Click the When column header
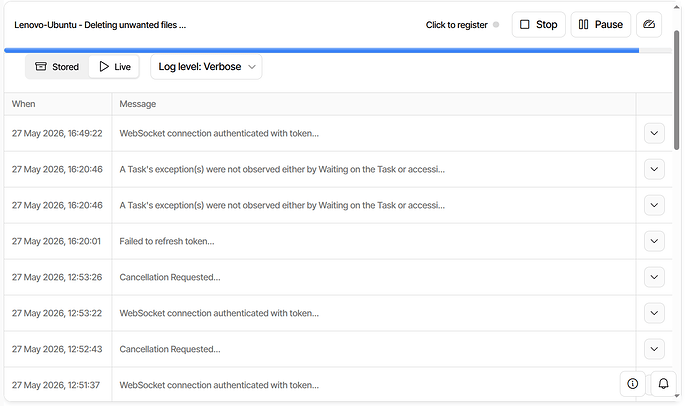Screen dimensions: 690x406 58,104
